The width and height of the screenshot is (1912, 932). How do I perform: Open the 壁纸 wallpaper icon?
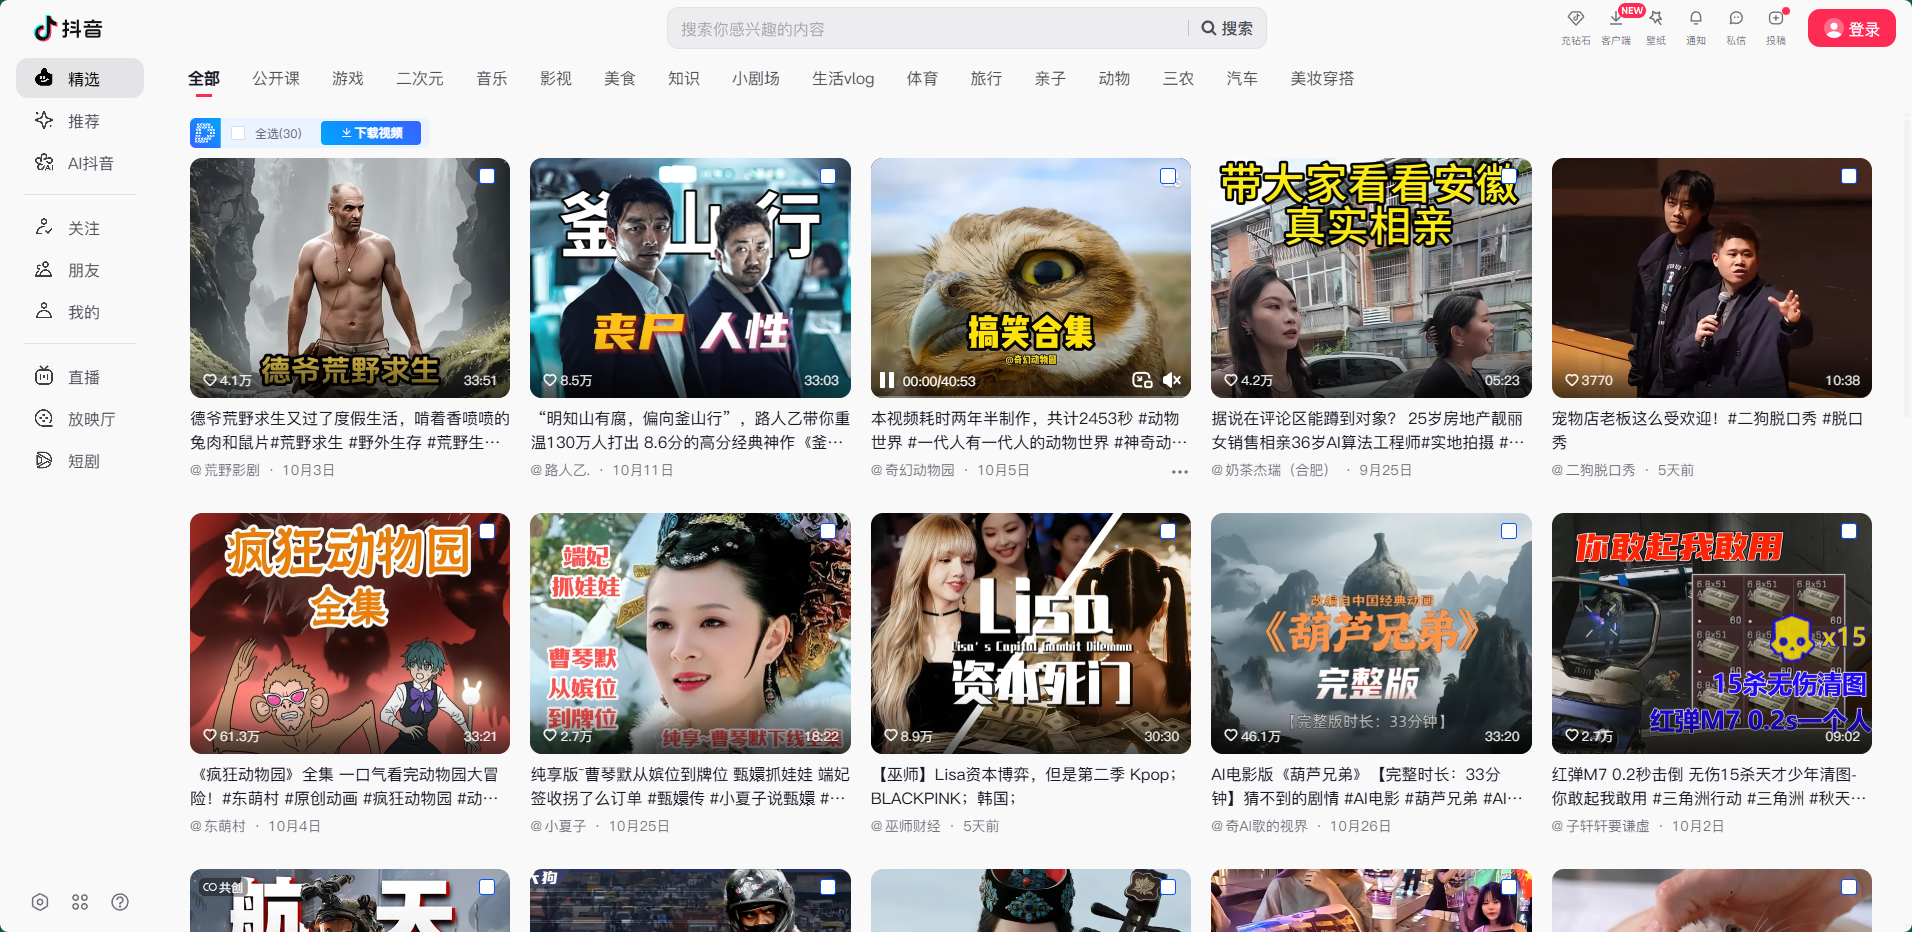[1655, 19]
